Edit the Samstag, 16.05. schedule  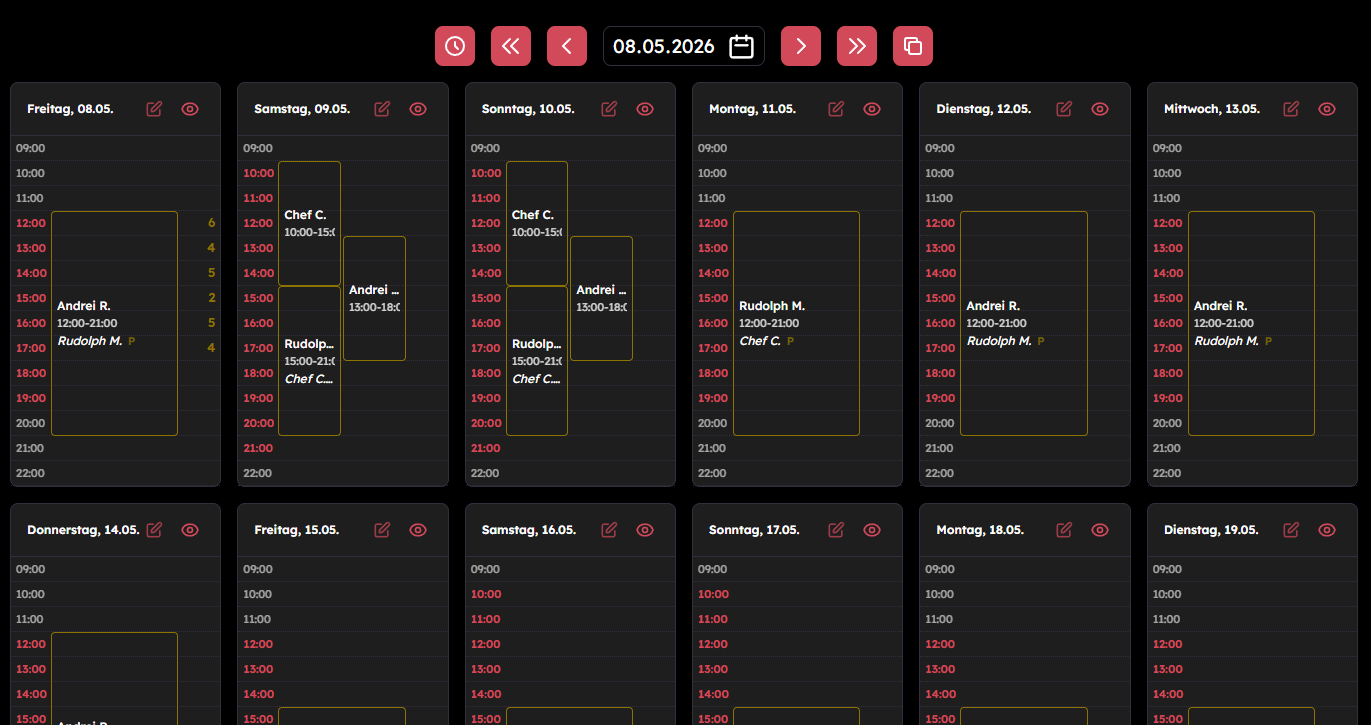click(609, 530)
